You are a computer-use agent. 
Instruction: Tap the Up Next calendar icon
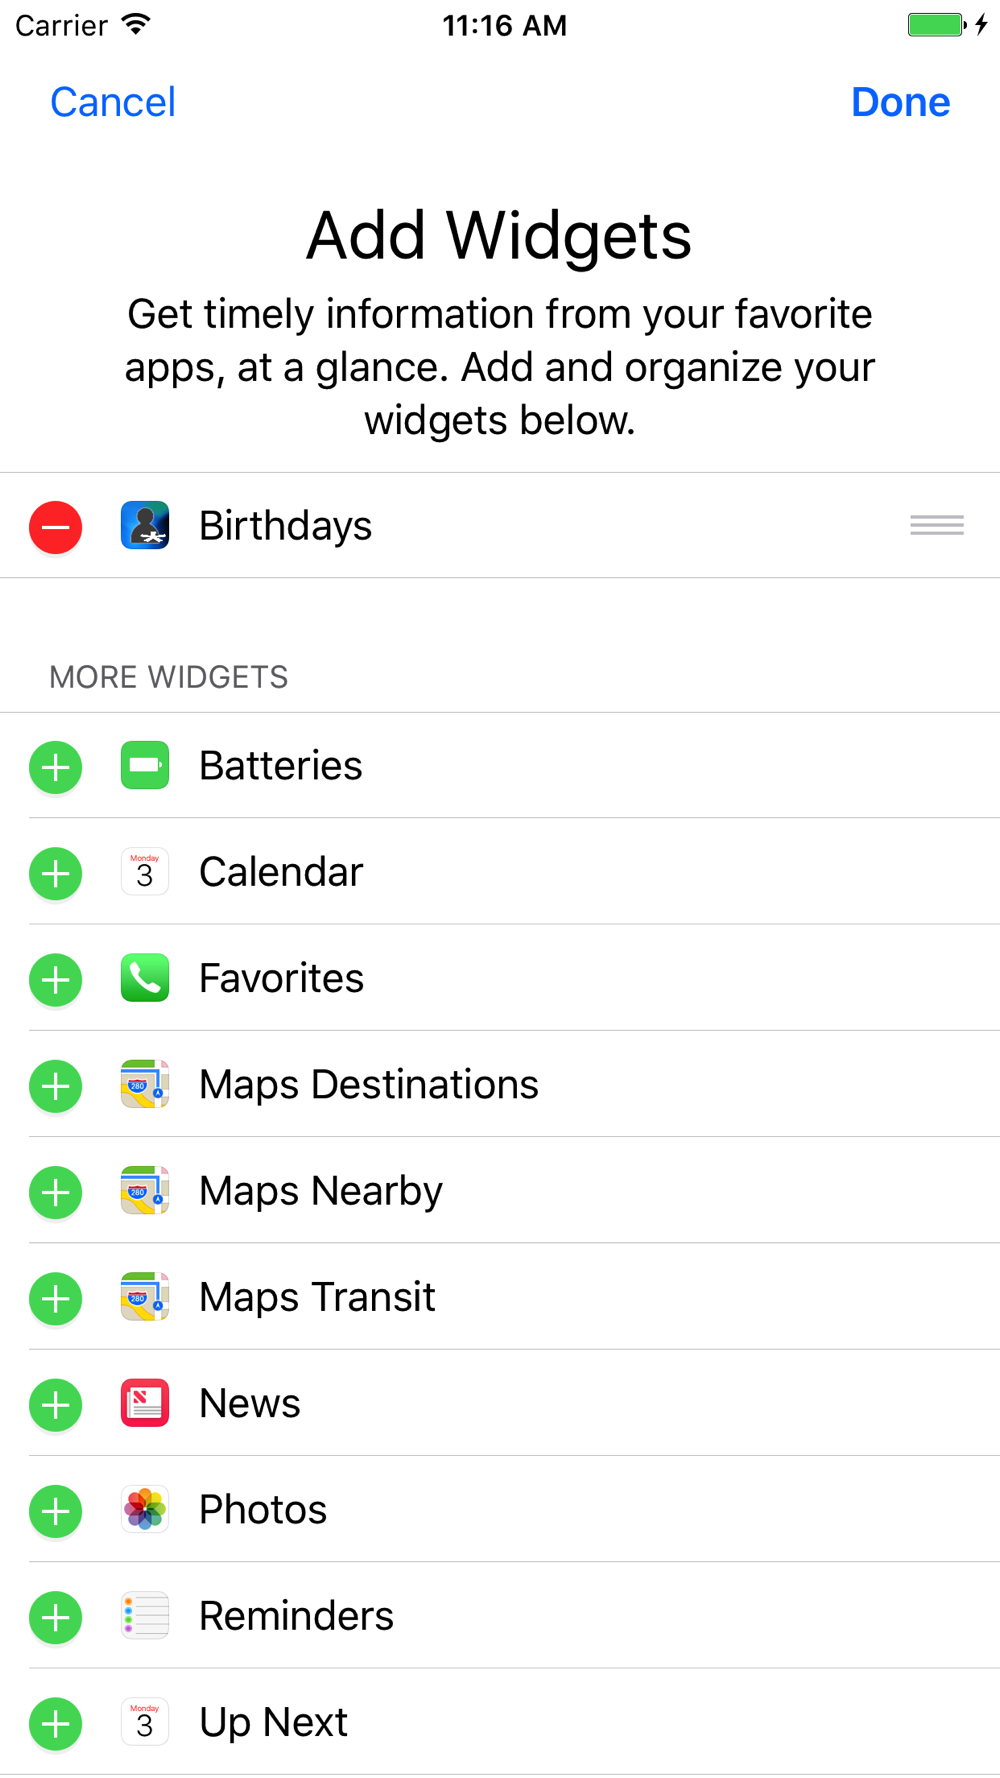(x=145, y=1722)
